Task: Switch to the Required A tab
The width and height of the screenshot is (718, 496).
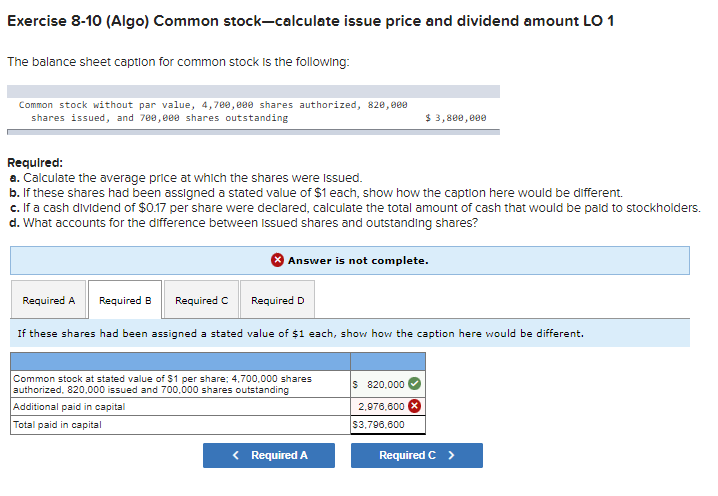Action: coord(49,300)
